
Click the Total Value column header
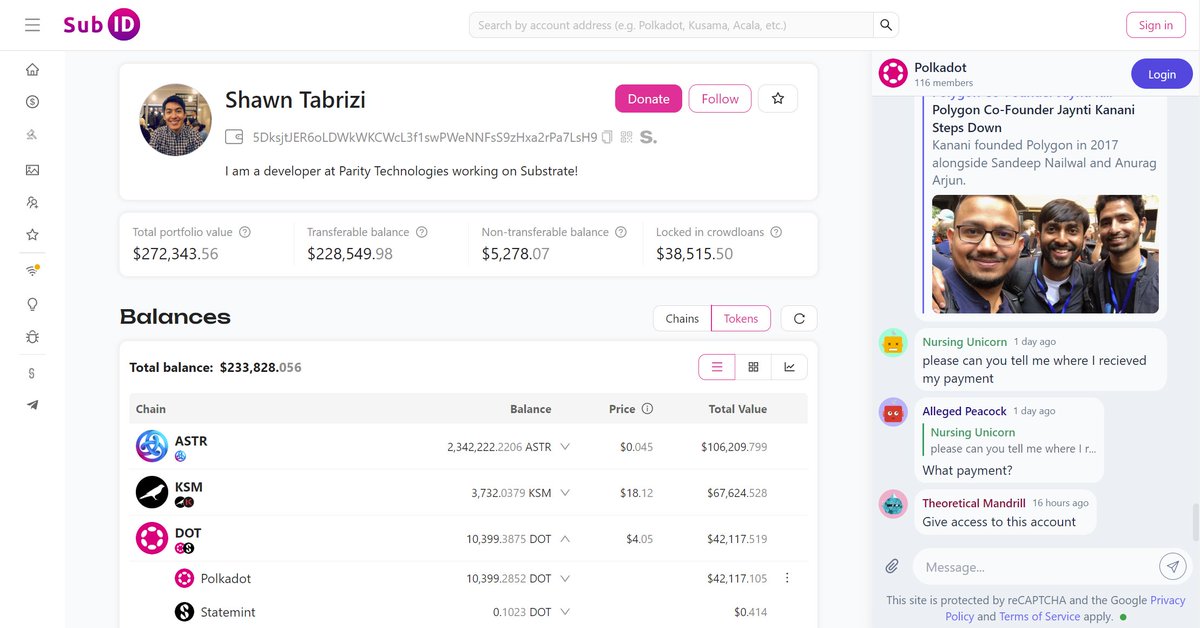(x=738, y=409)
